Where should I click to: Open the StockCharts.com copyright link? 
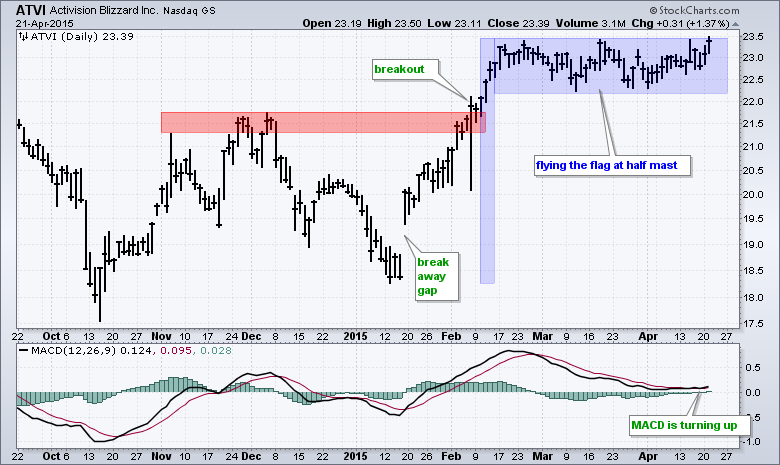pyautogui.click(x=694, y=10)
